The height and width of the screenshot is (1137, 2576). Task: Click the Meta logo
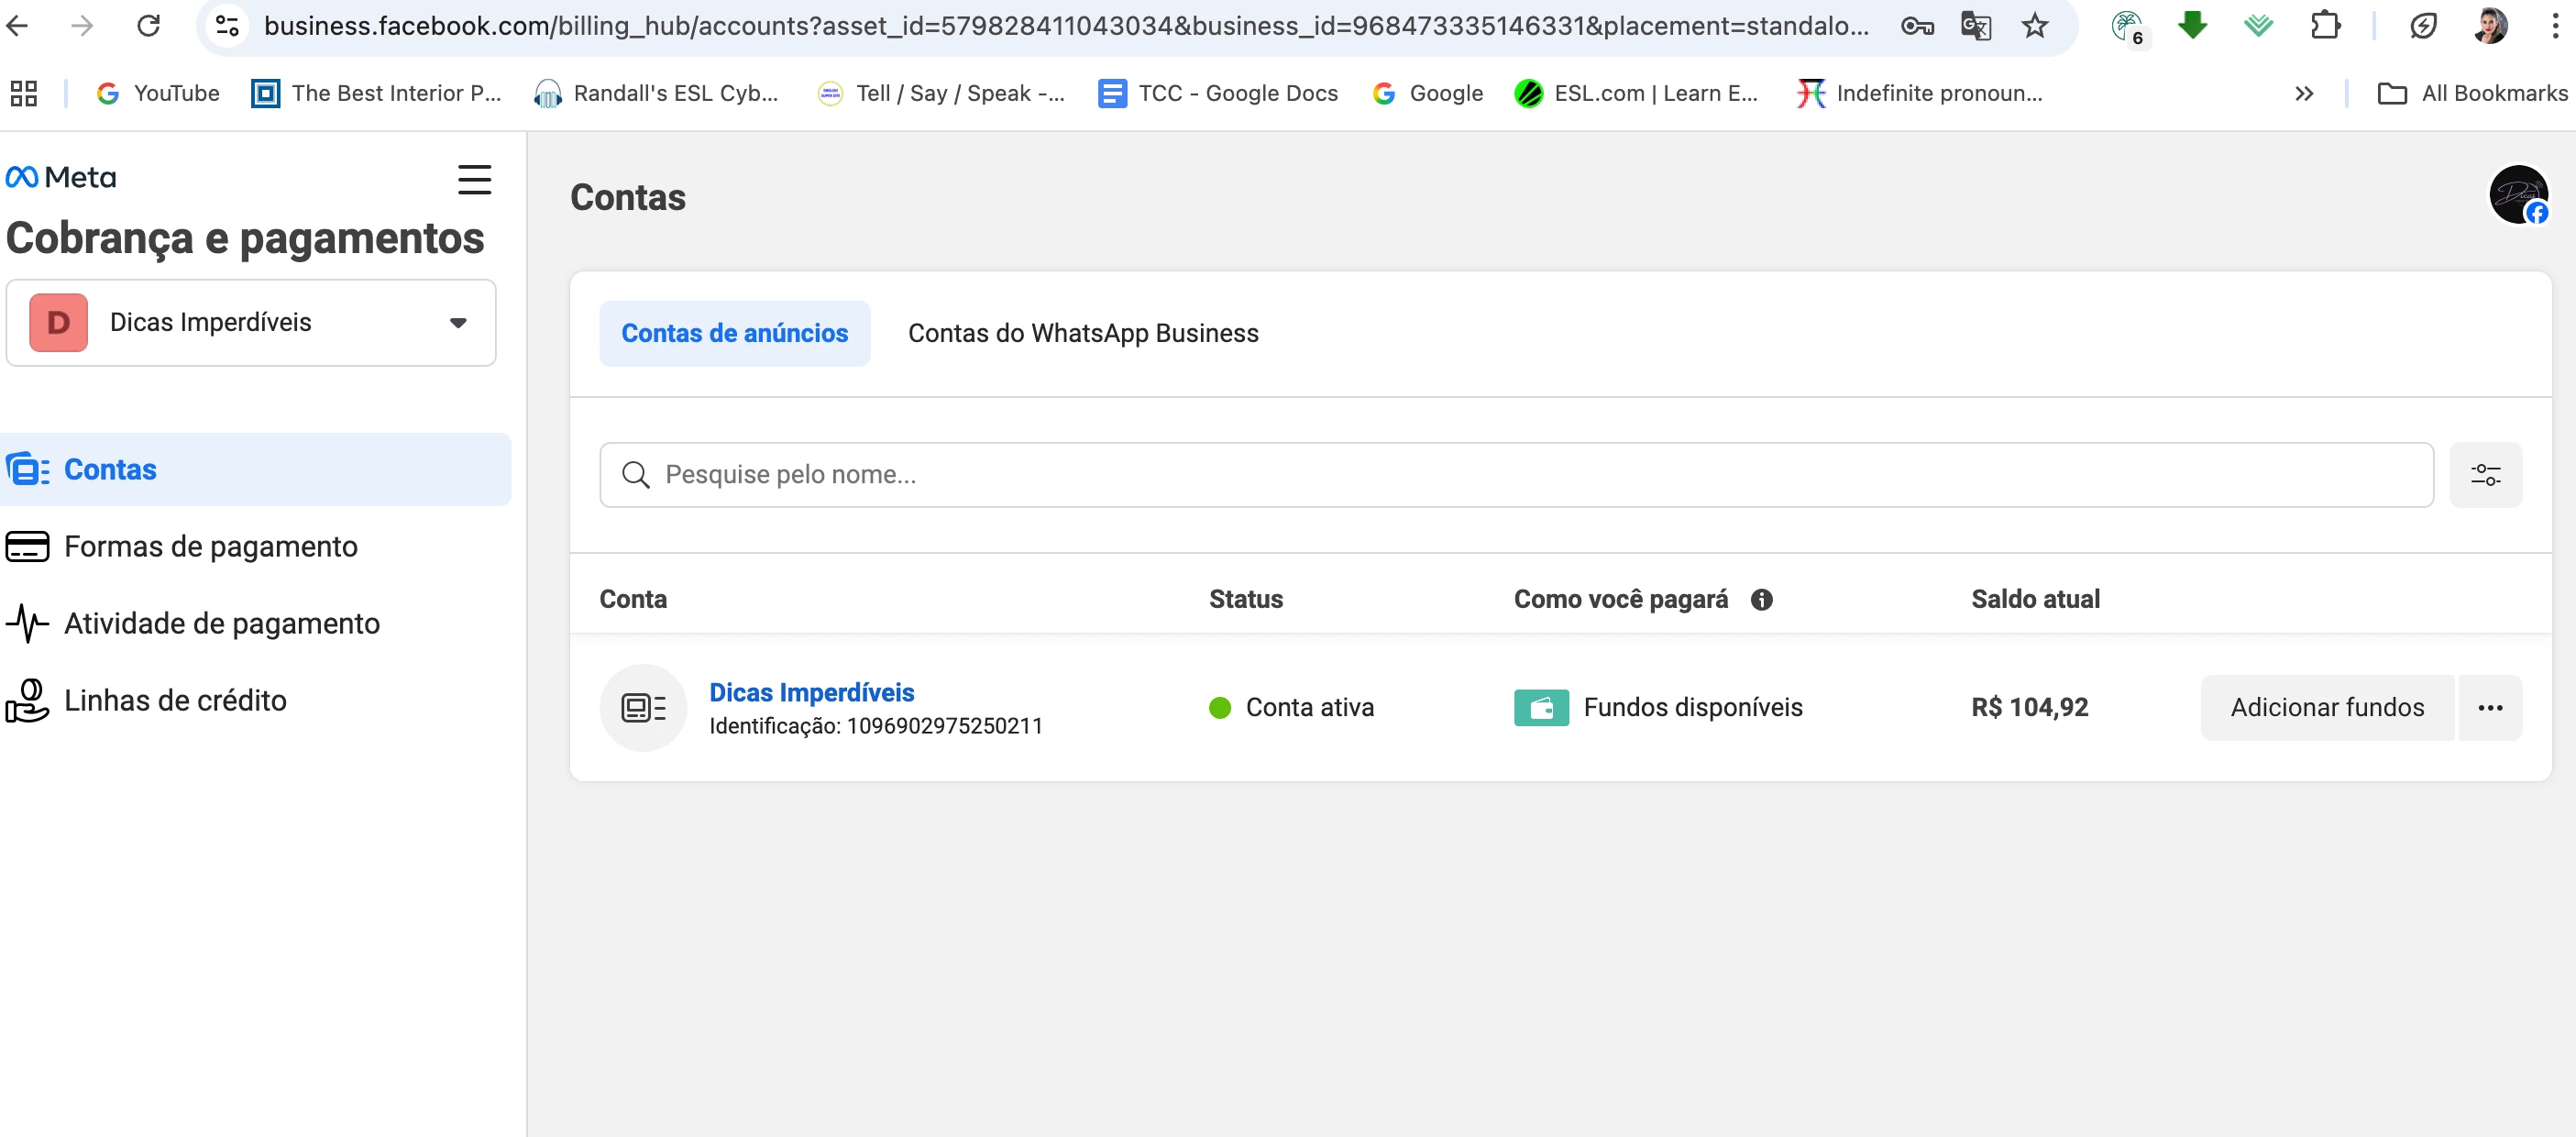click(61, 178)
